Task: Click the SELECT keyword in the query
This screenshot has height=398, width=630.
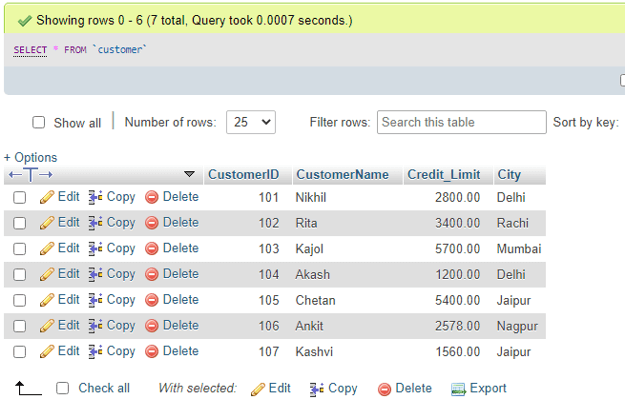Action: (30, 50)
